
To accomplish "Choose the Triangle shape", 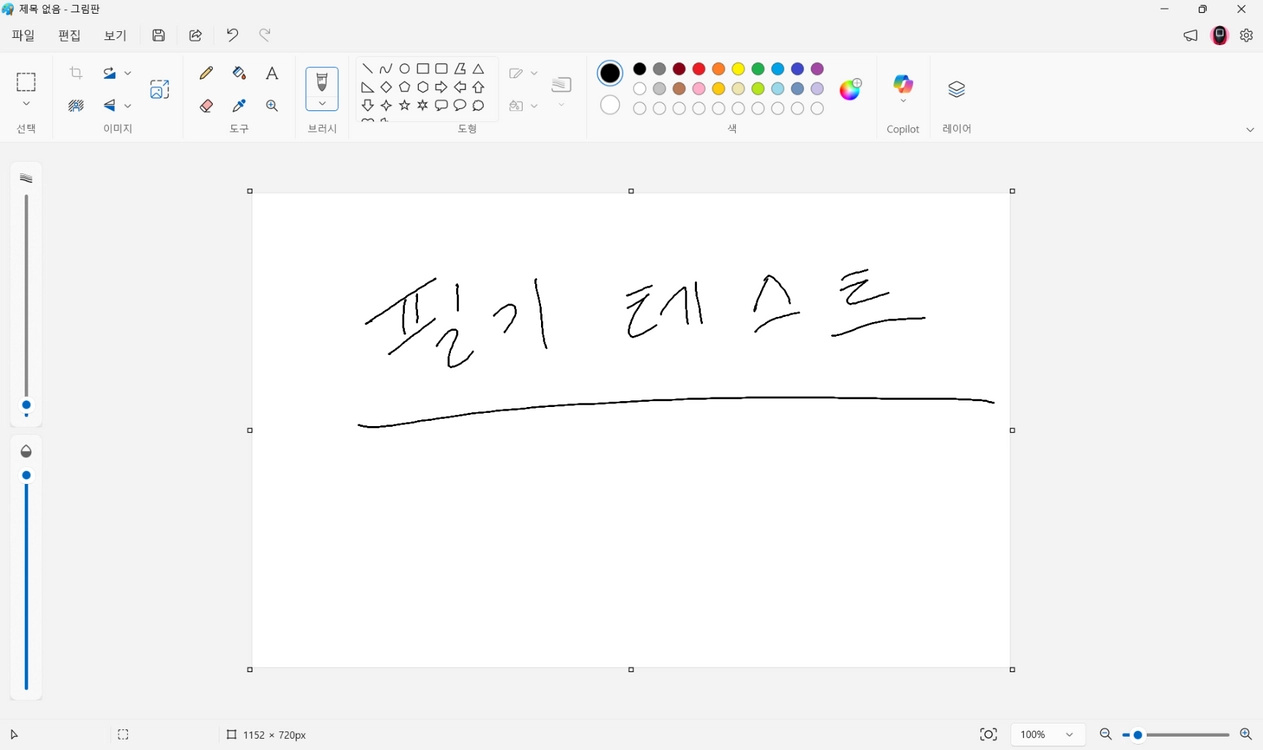I will [x=478, y=69].
